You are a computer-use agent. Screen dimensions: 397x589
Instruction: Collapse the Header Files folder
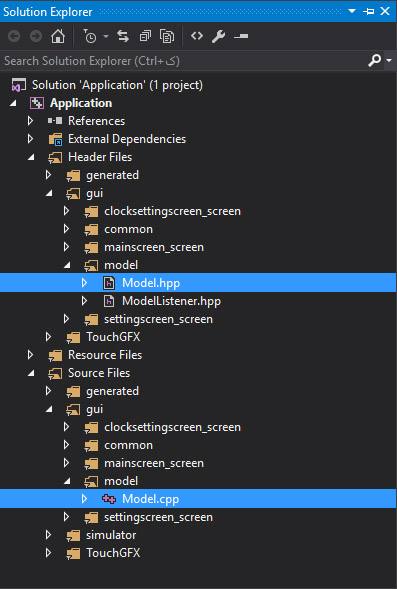(x=31, y=157)
